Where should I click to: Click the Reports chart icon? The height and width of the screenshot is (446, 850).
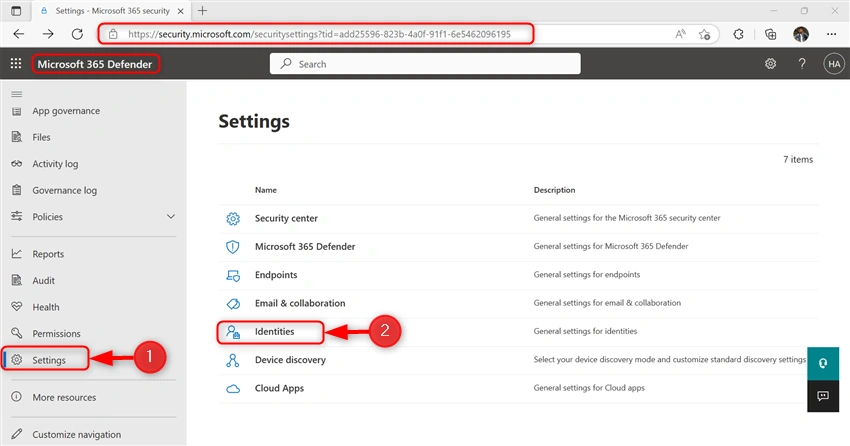tap(17, 254)
